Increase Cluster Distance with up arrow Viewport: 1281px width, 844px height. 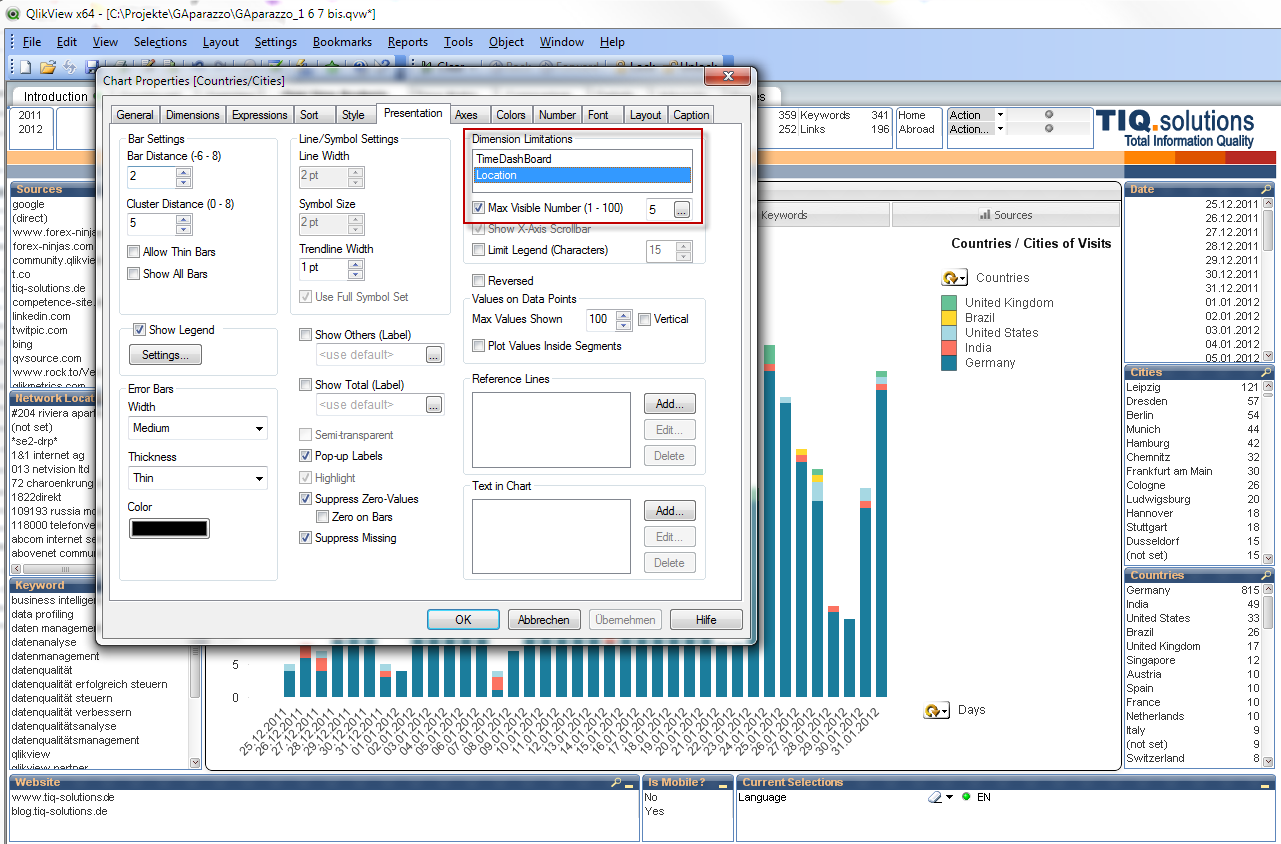[x=183, y=220]
